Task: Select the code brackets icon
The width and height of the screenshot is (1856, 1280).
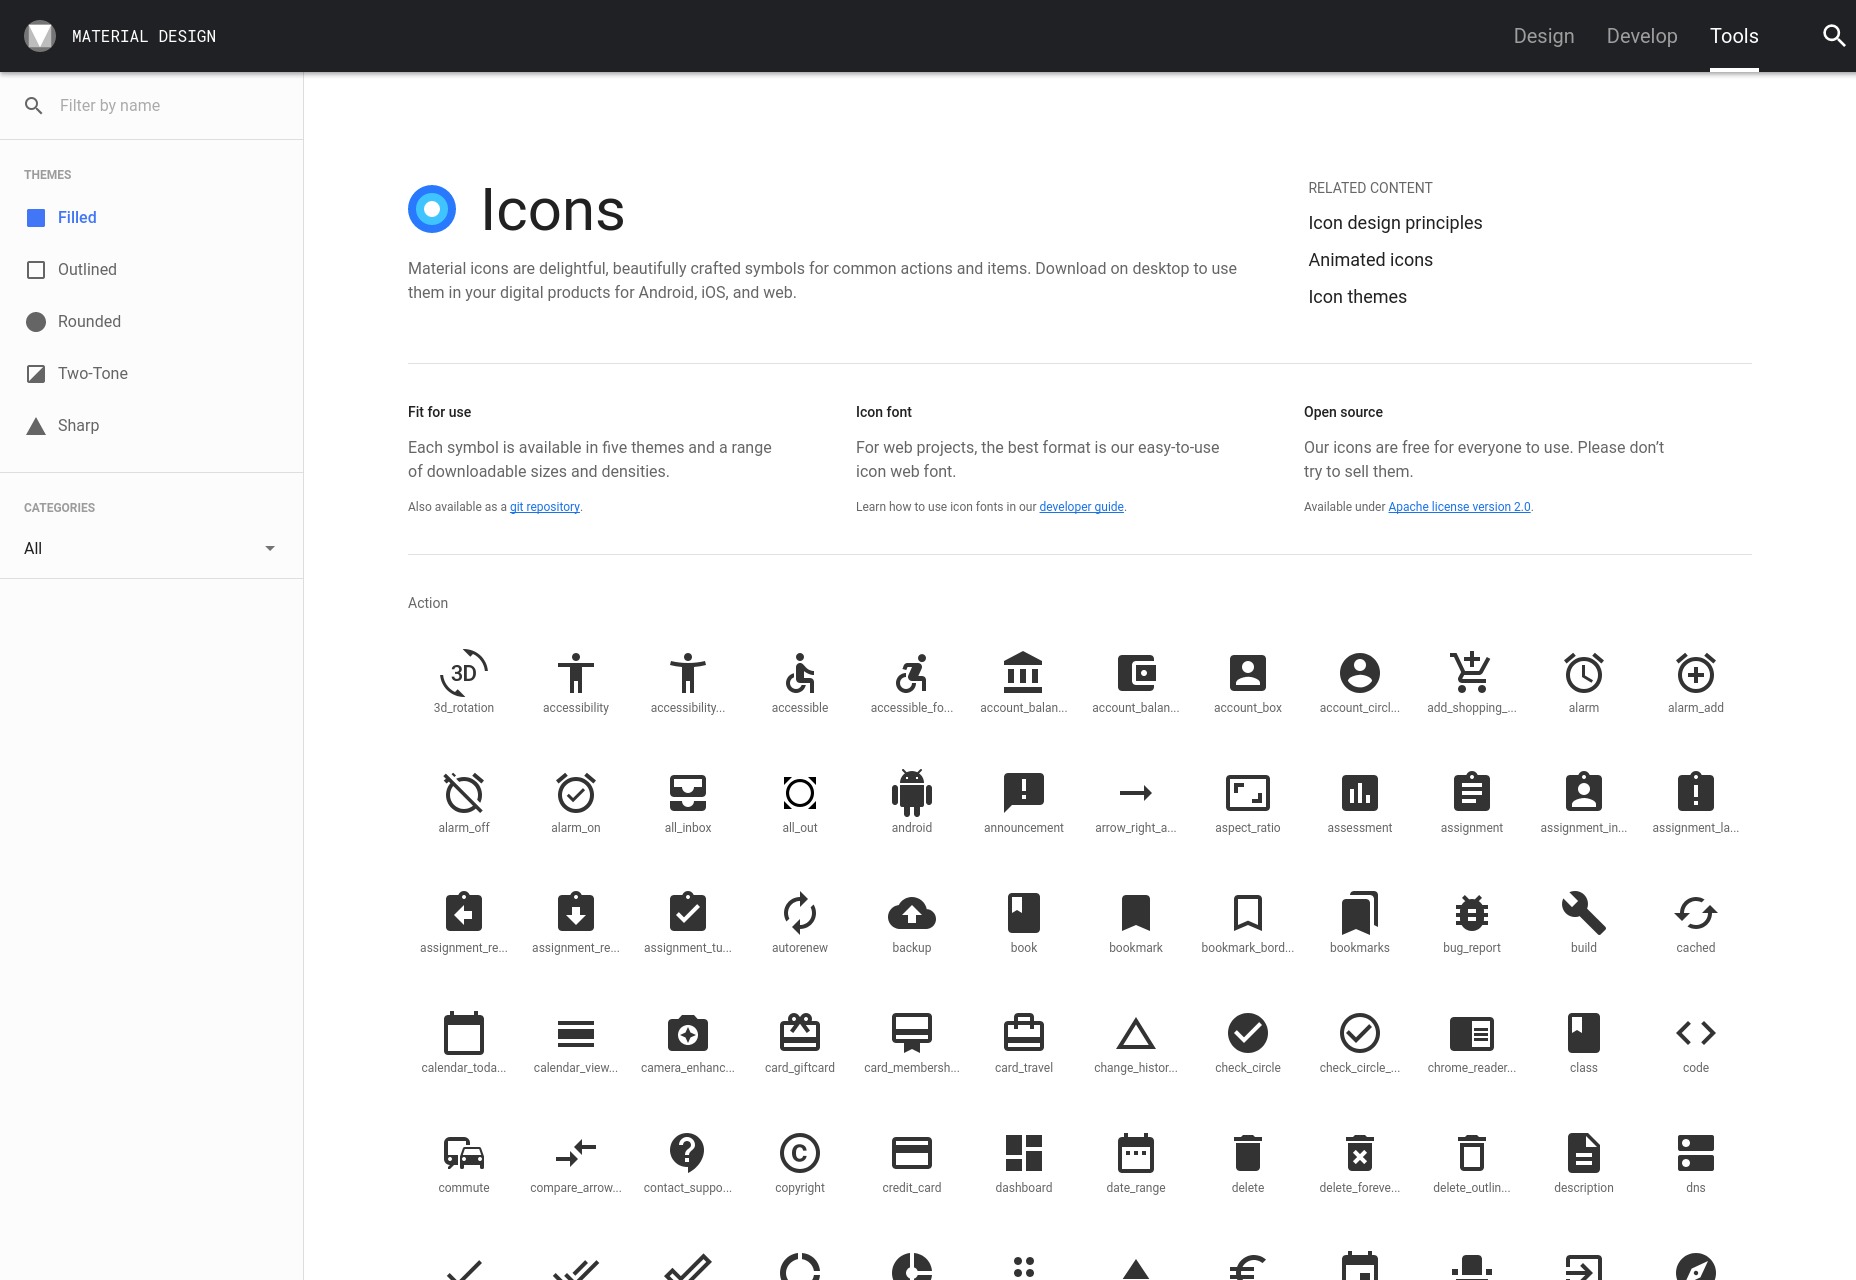Action: point(1696,1033)
